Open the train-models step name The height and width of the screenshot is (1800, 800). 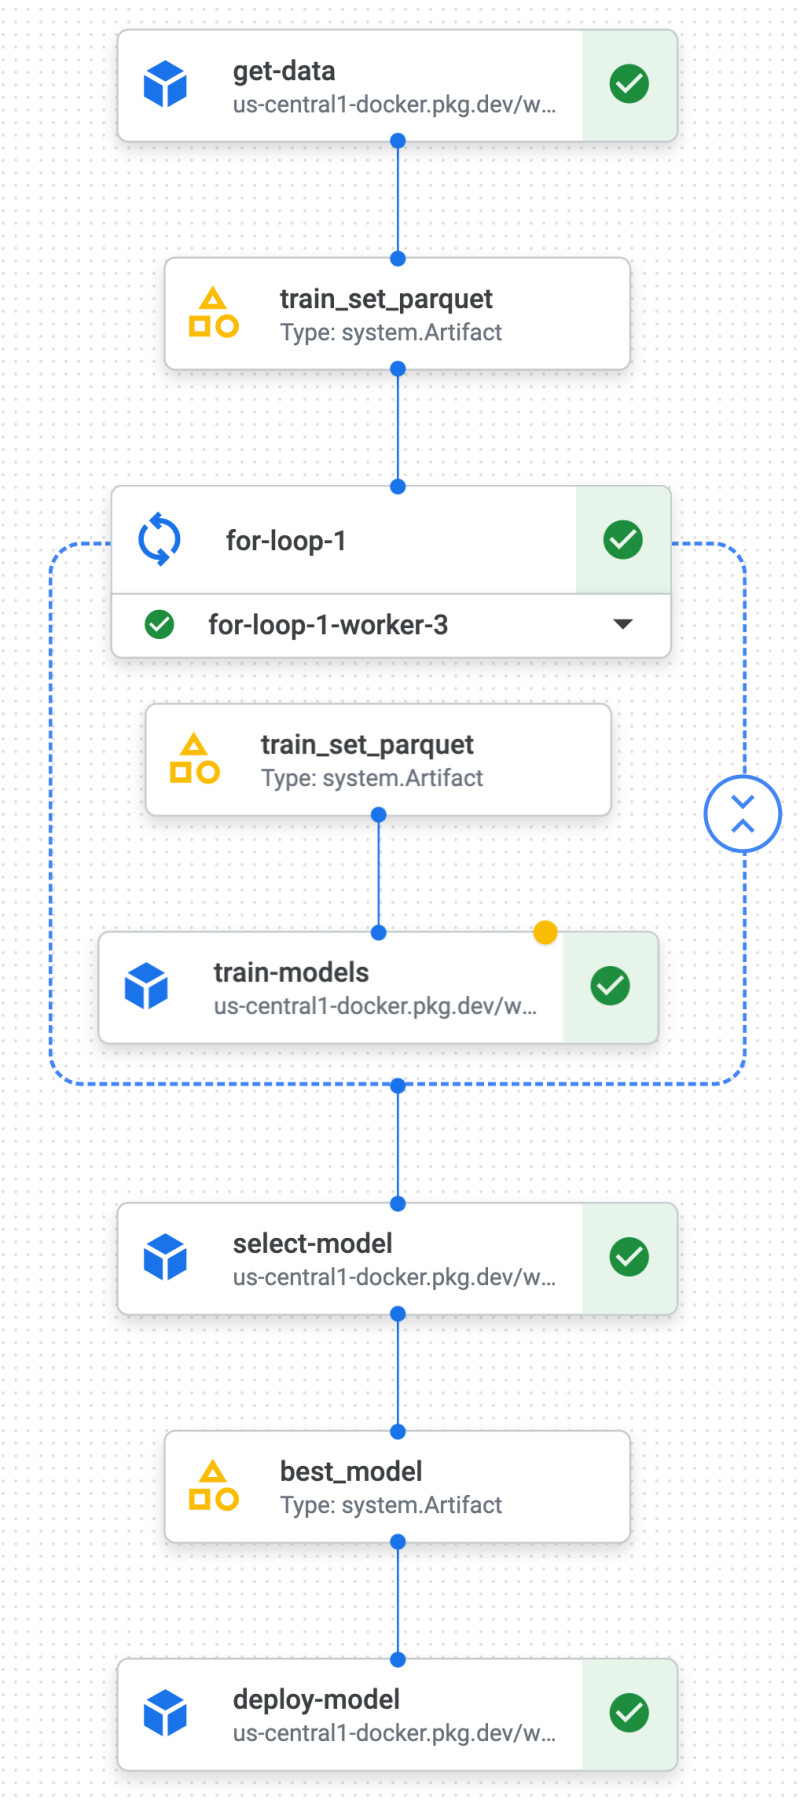[x=291, y=973]
